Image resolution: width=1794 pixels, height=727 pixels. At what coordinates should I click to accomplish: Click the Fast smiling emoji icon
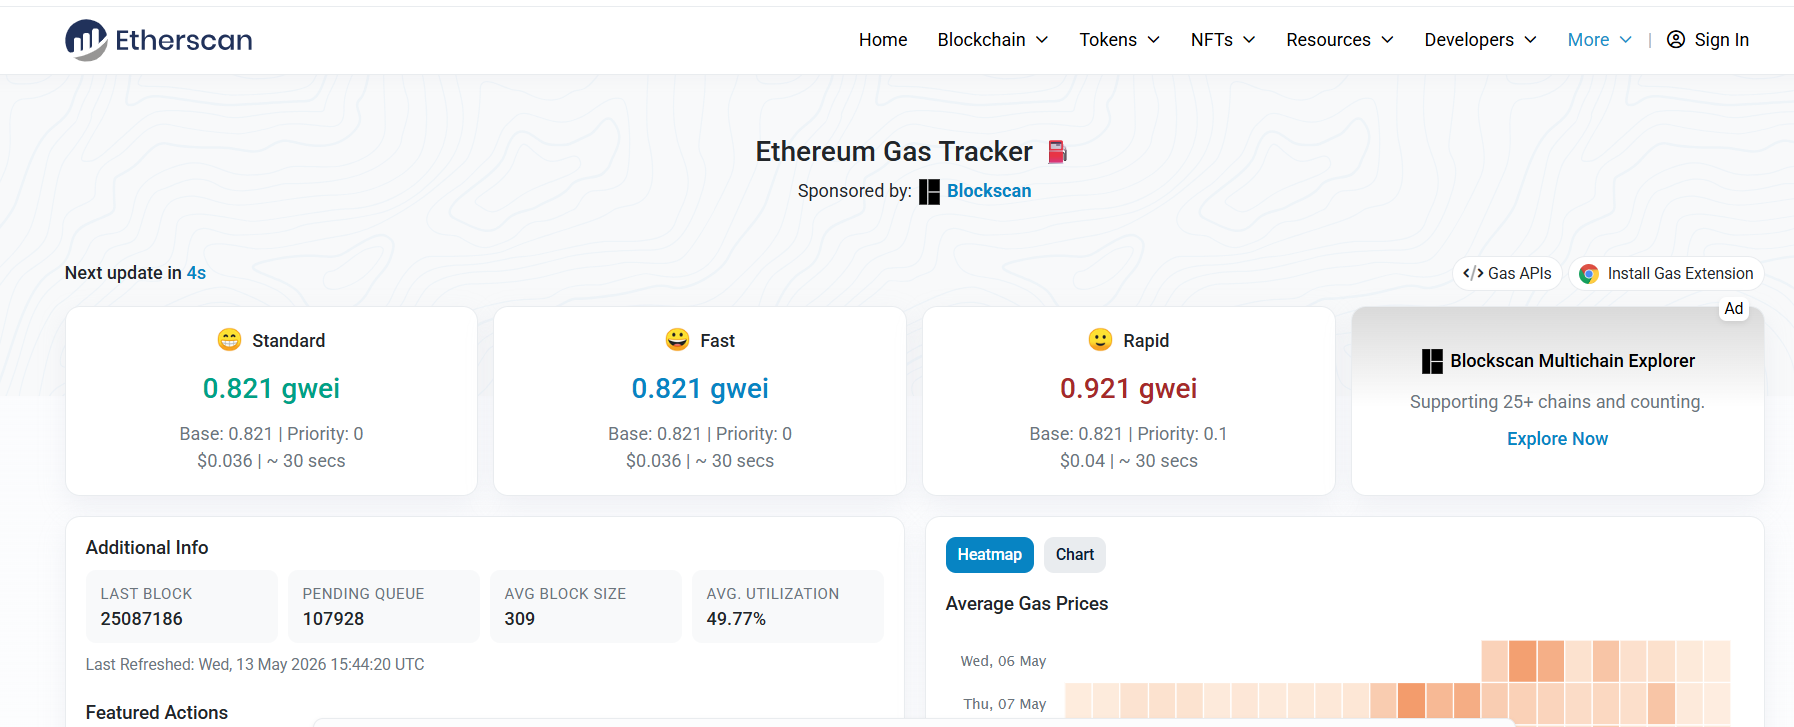[x=677, y=340]
